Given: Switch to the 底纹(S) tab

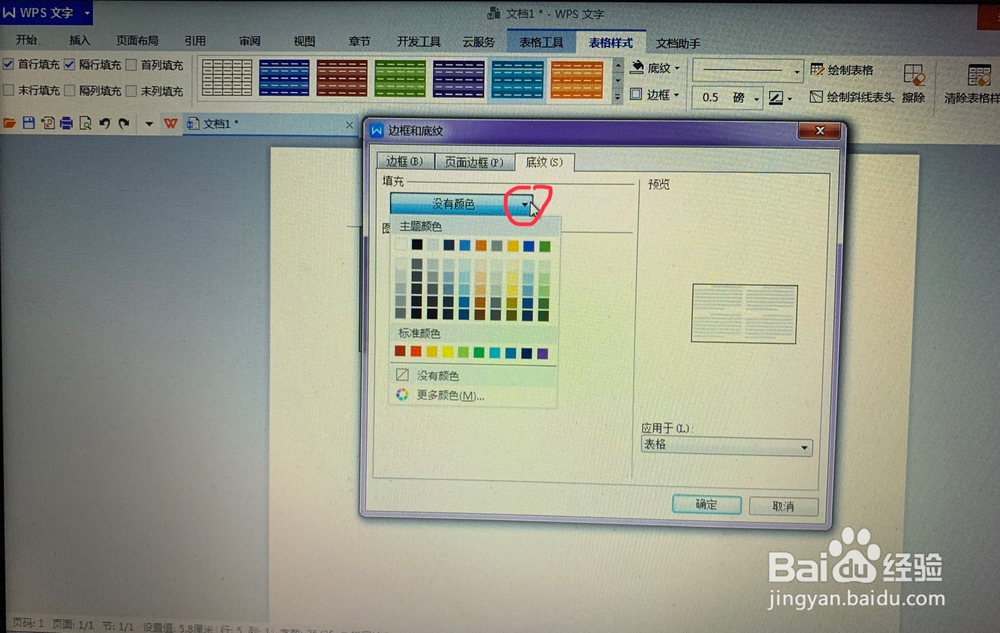Looking at the screenshot, I should pos(544,162).
